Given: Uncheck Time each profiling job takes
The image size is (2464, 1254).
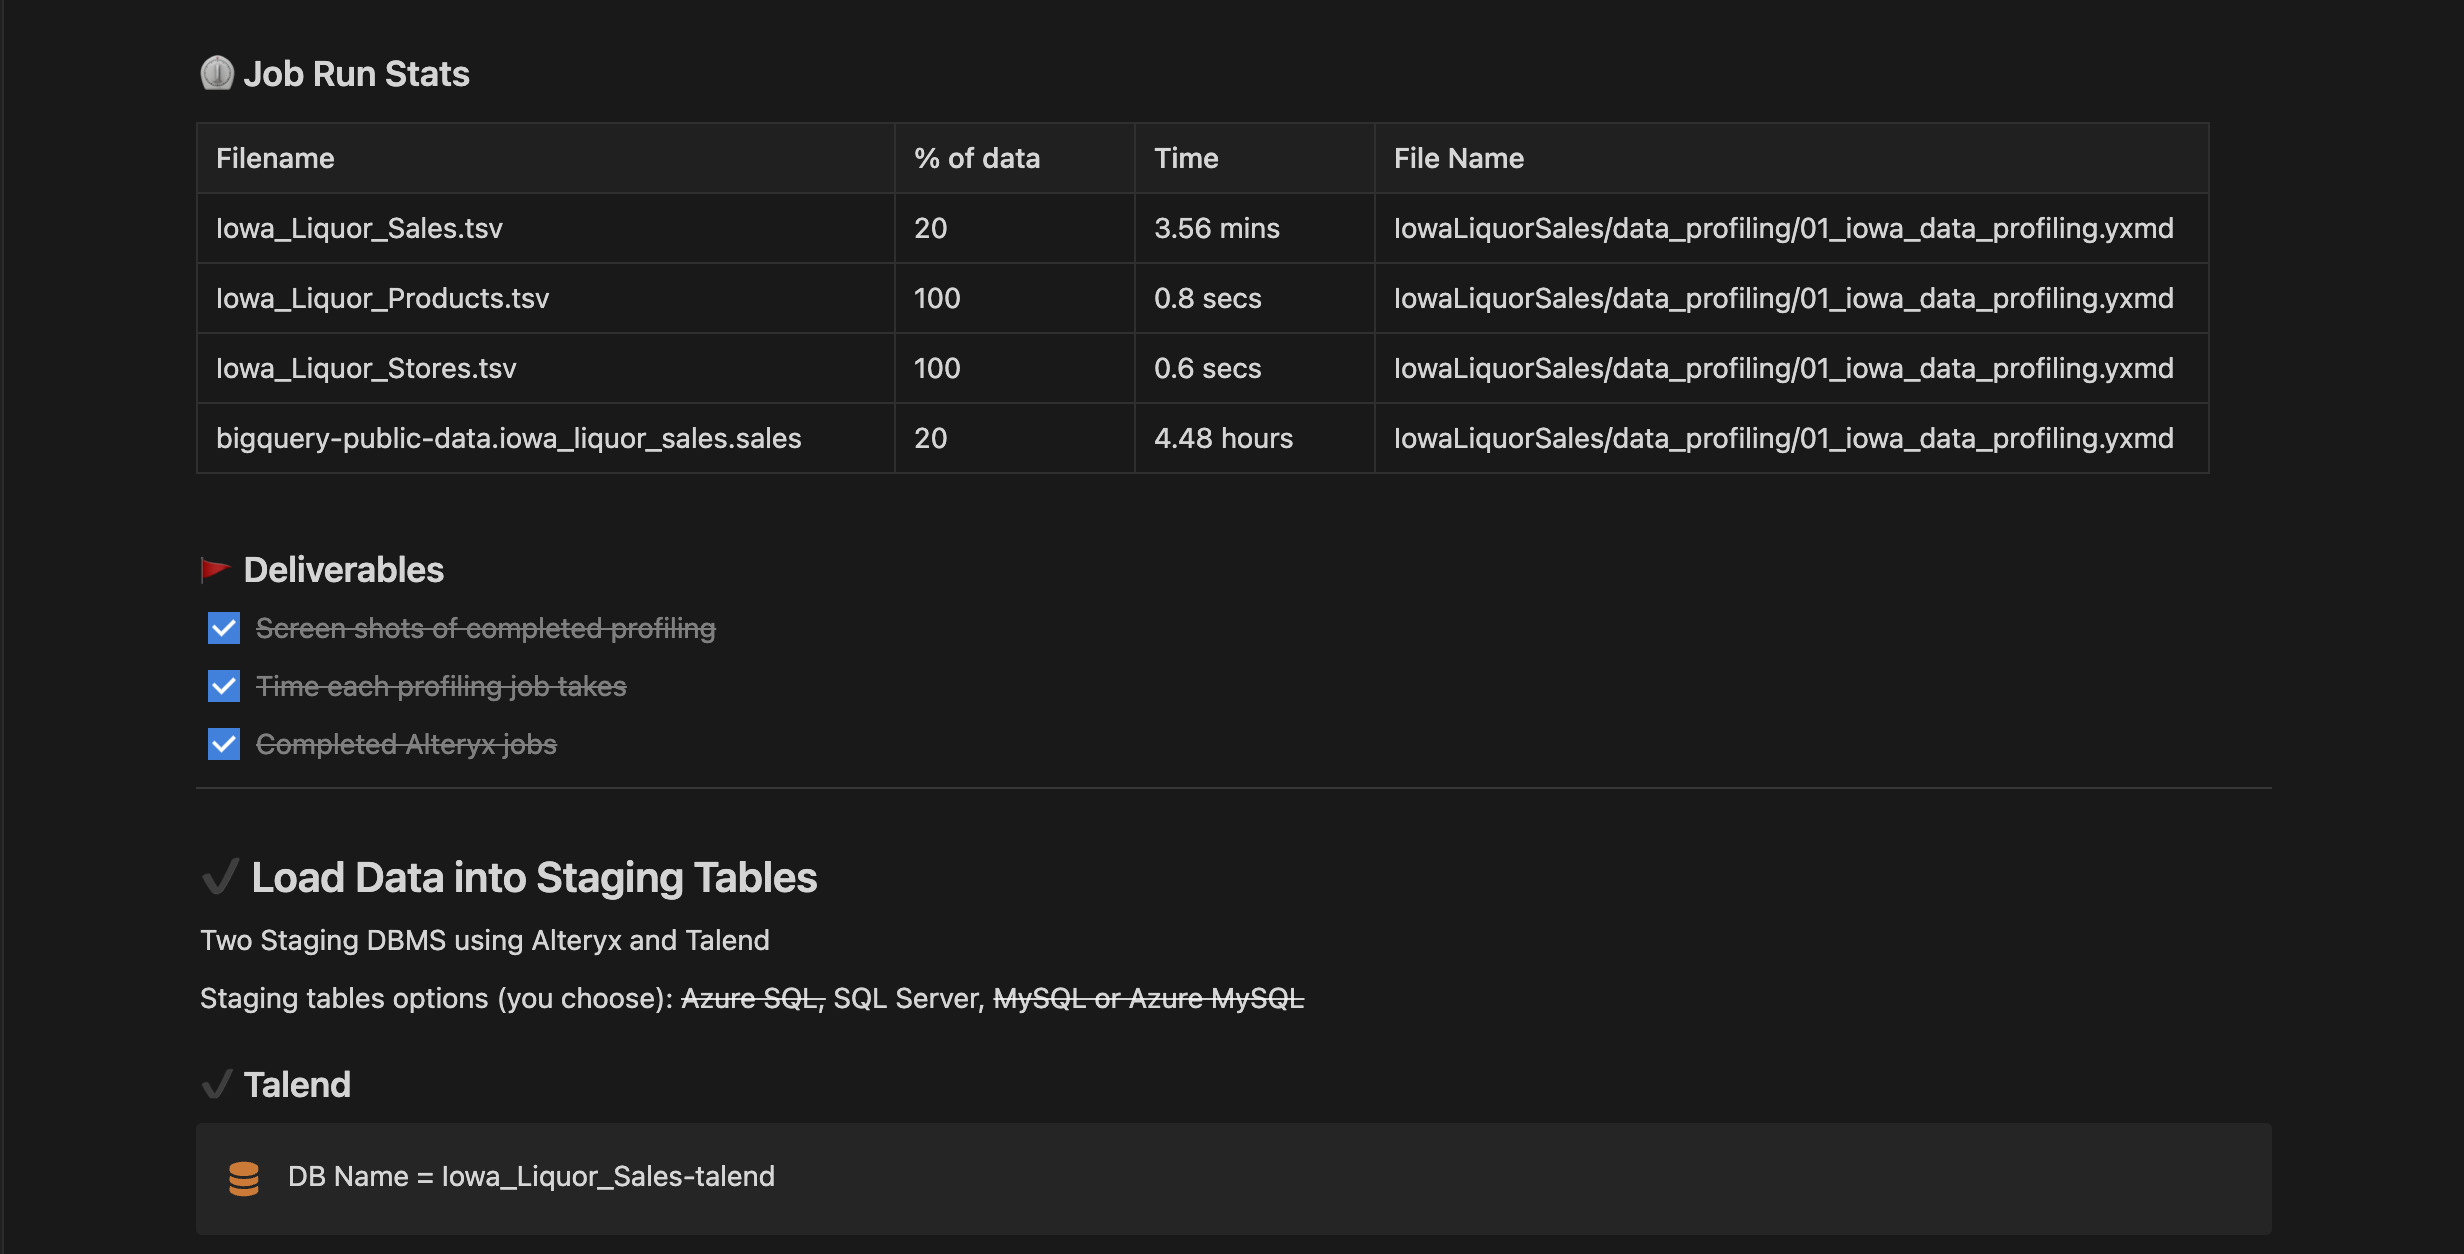Looking at the screenshot, I should [222, 686].
